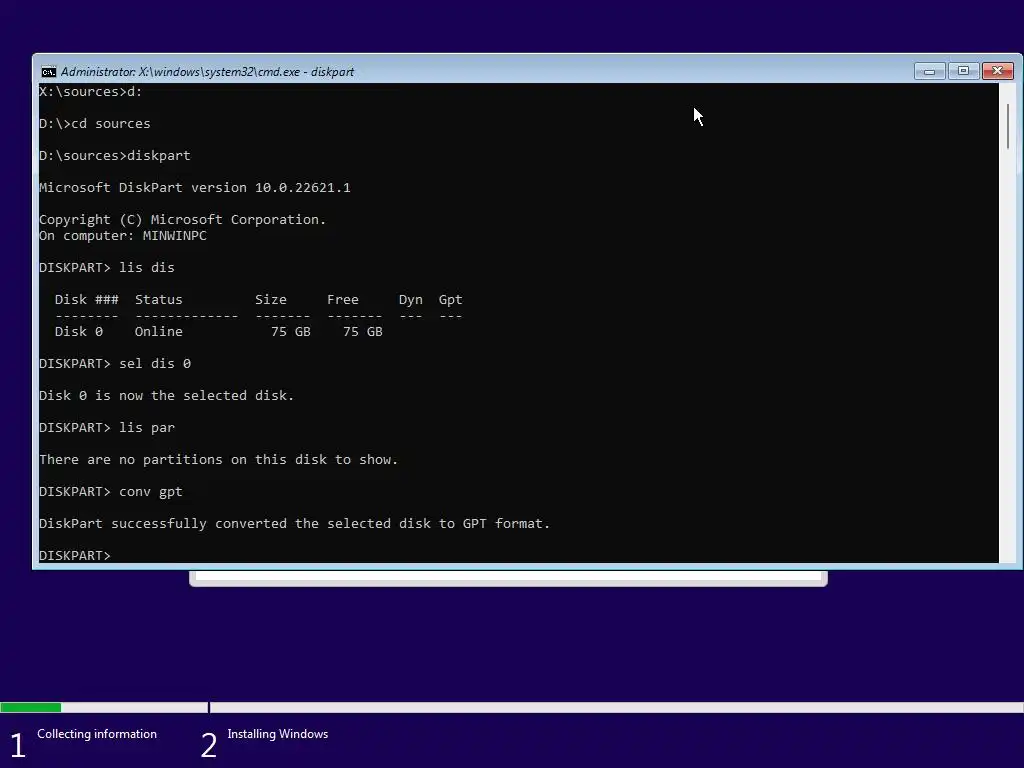
Task: Click the cmd window title bar text
Action: click(207, 72)
